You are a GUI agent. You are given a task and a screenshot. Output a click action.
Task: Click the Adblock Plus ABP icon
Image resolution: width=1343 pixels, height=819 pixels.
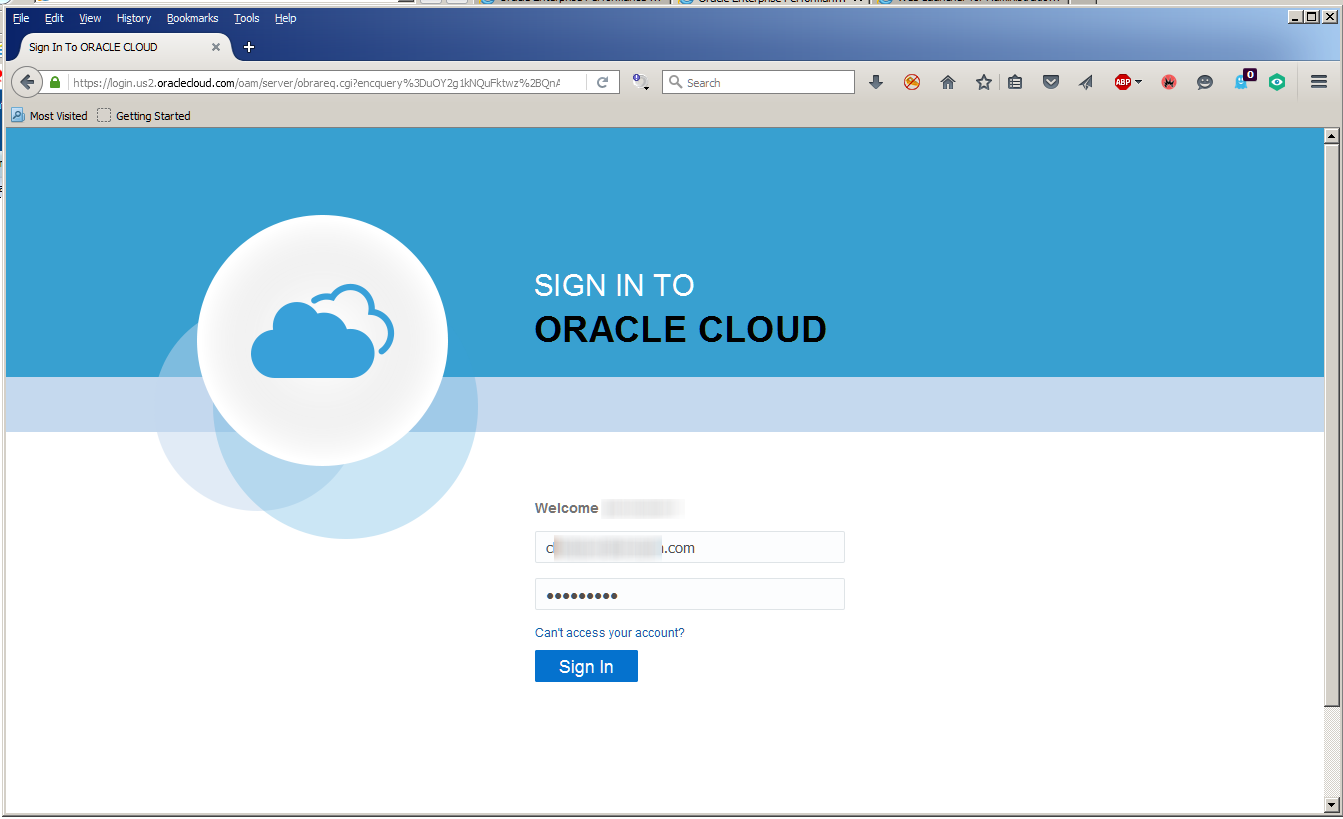(x=1122, y=83)
